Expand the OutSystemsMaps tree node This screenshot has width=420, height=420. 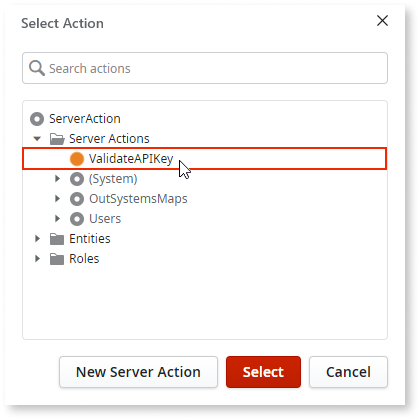pos(57,199)
